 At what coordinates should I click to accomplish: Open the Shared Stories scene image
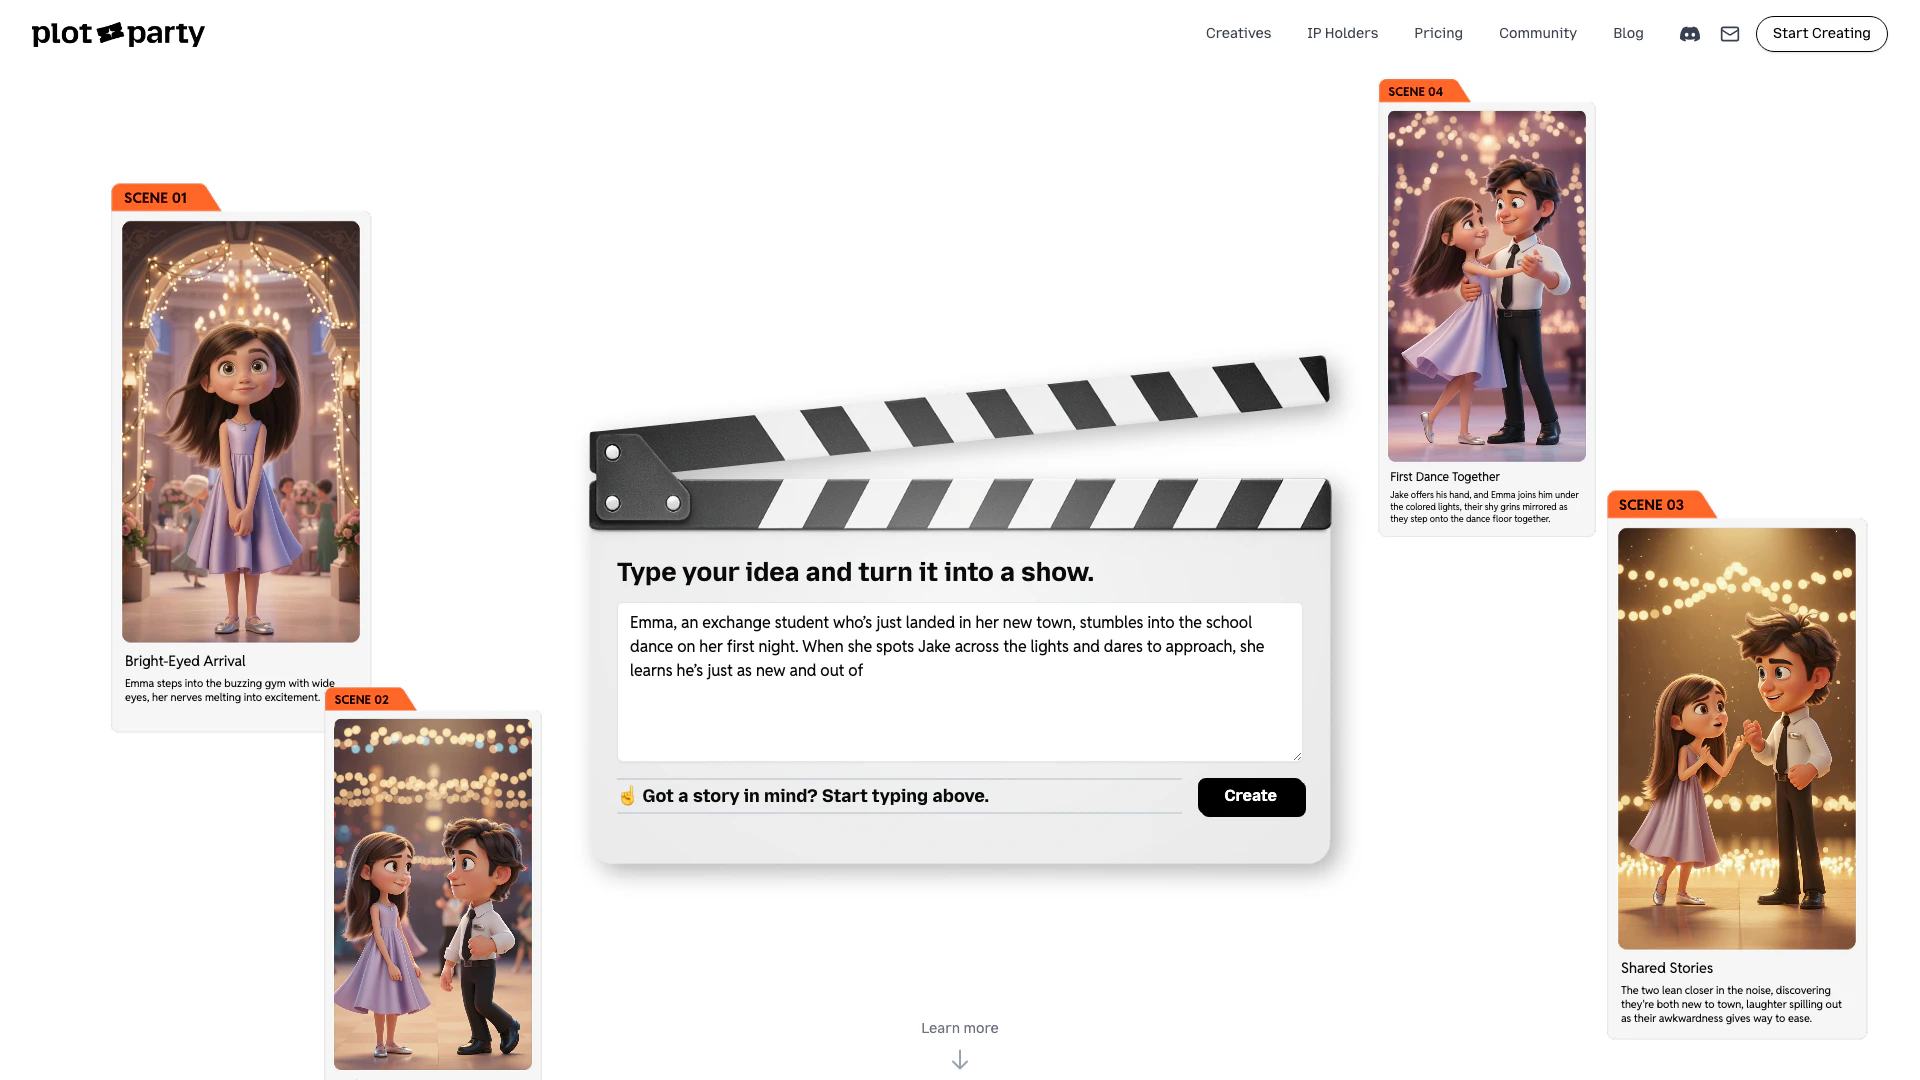[x=1736, y=738]
